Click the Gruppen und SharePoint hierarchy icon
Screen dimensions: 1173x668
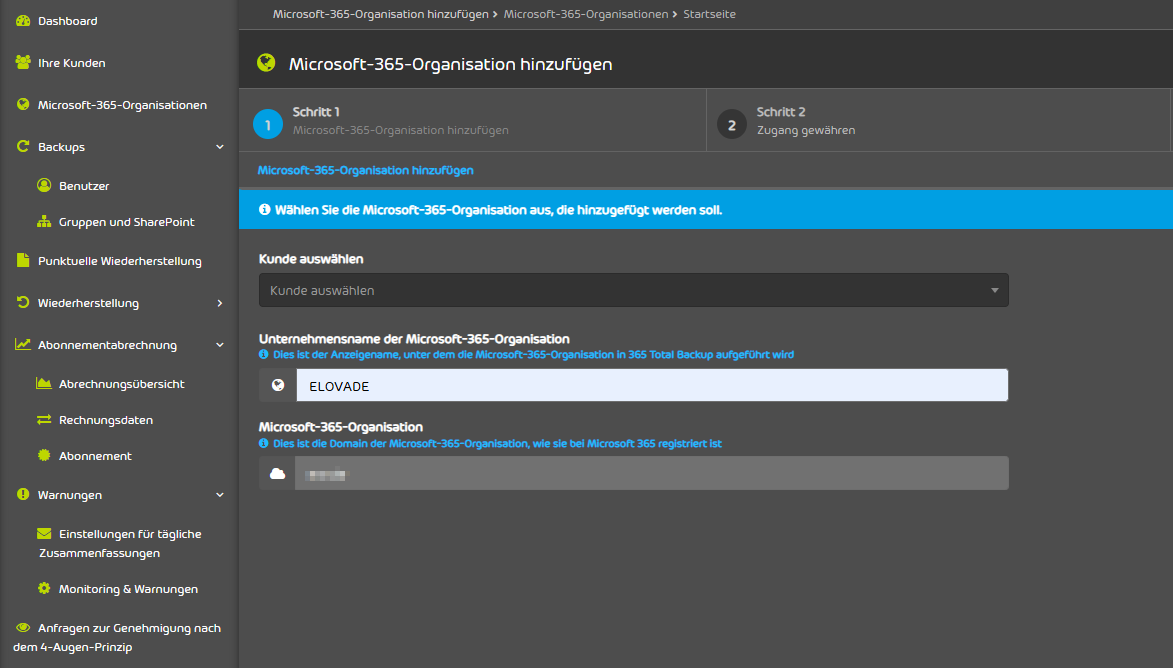(x=44, y=222)
